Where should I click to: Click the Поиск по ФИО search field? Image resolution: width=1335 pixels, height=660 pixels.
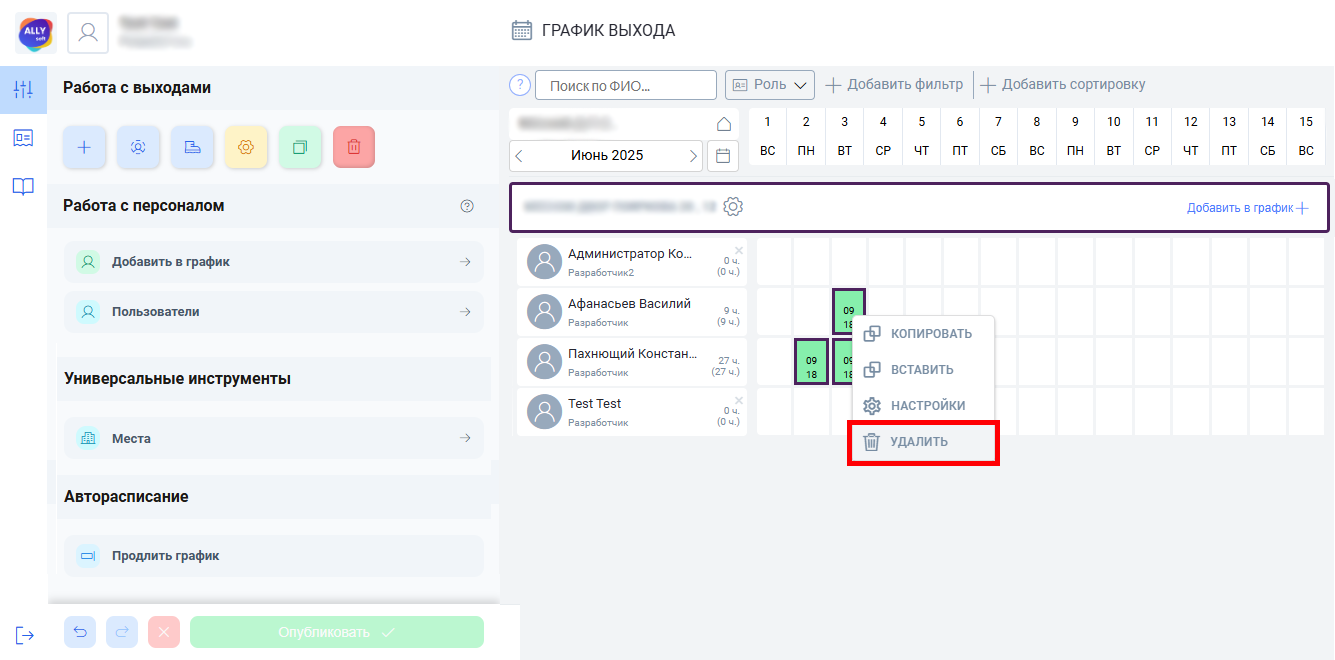click(626, 86)
